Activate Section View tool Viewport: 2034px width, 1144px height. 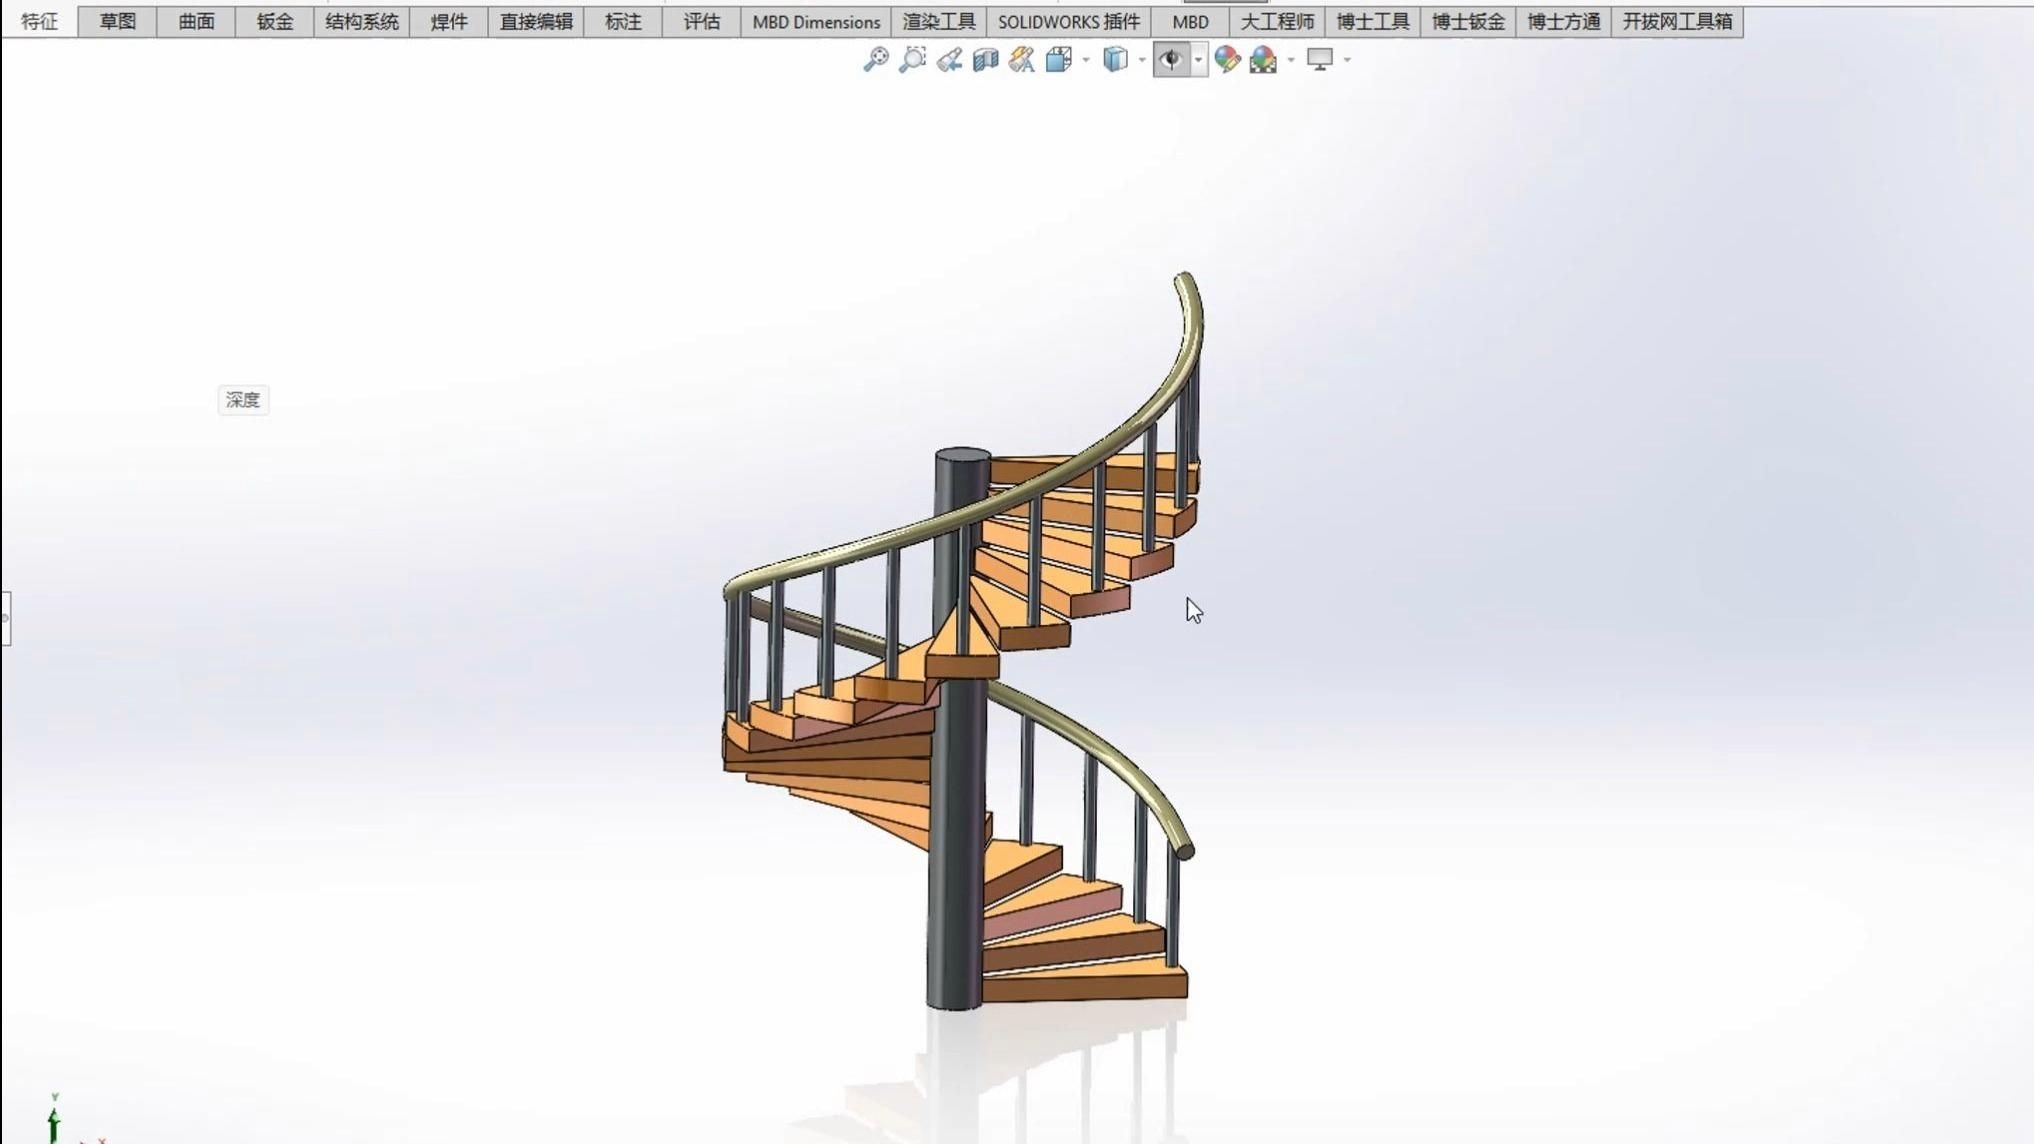[x=985, y=60]
